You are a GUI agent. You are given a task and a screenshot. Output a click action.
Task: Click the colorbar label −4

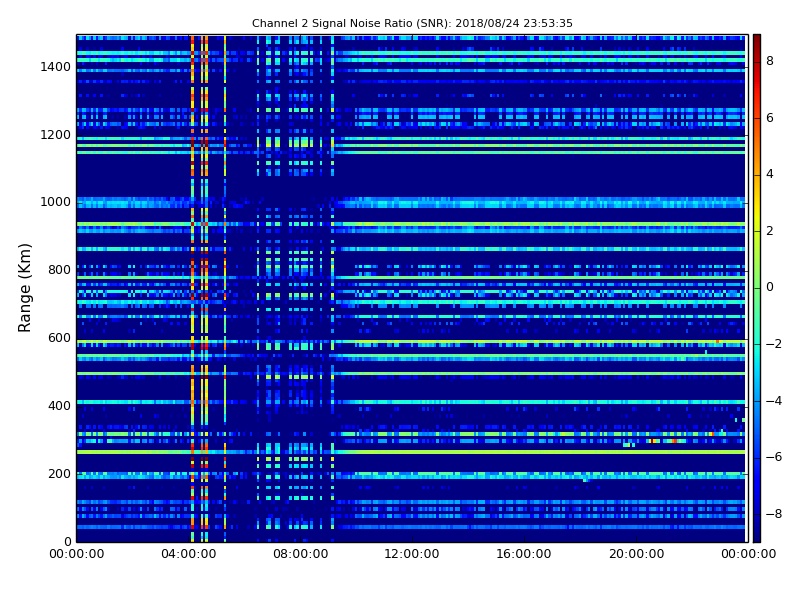point(774,401)
